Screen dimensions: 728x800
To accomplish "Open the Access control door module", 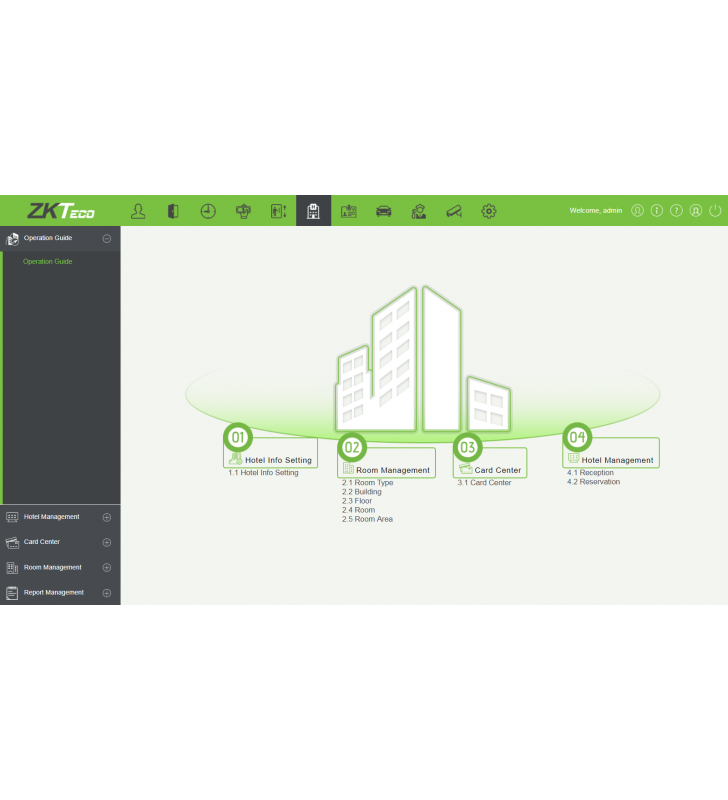I will coord(173,211).
